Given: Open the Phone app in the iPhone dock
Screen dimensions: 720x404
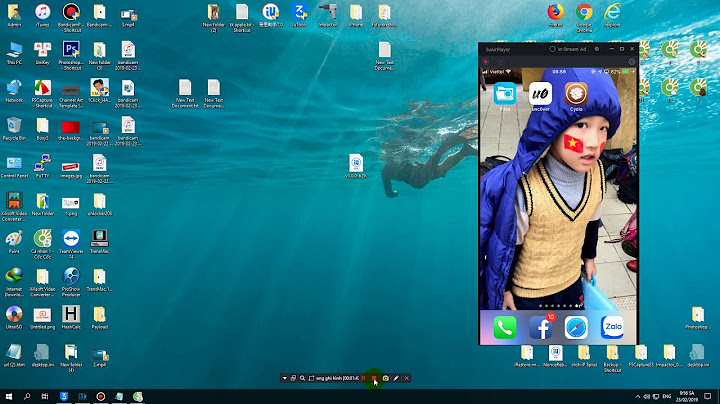Looking at the screenshot, I should (x=505, y=328).
